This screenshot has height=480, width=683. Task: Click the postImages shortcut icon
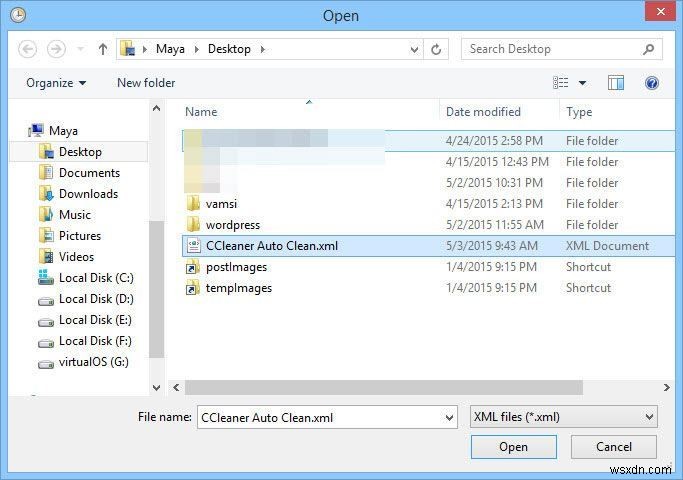[193, 267]
